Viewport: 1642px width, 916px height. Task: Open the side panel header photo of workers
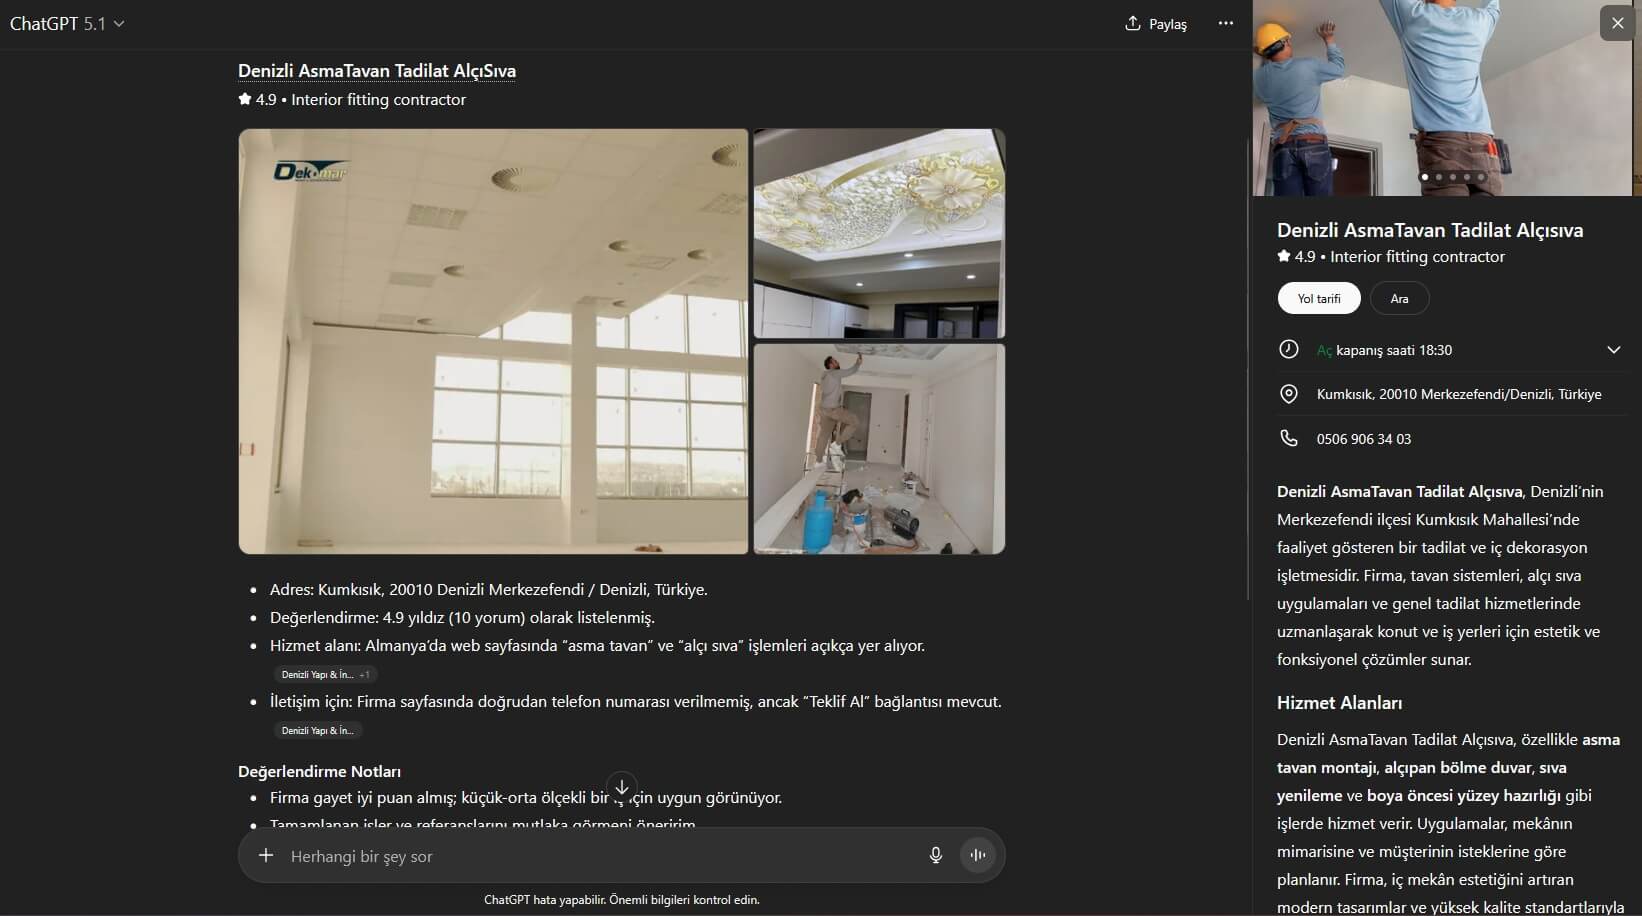tap(1442, 98)
